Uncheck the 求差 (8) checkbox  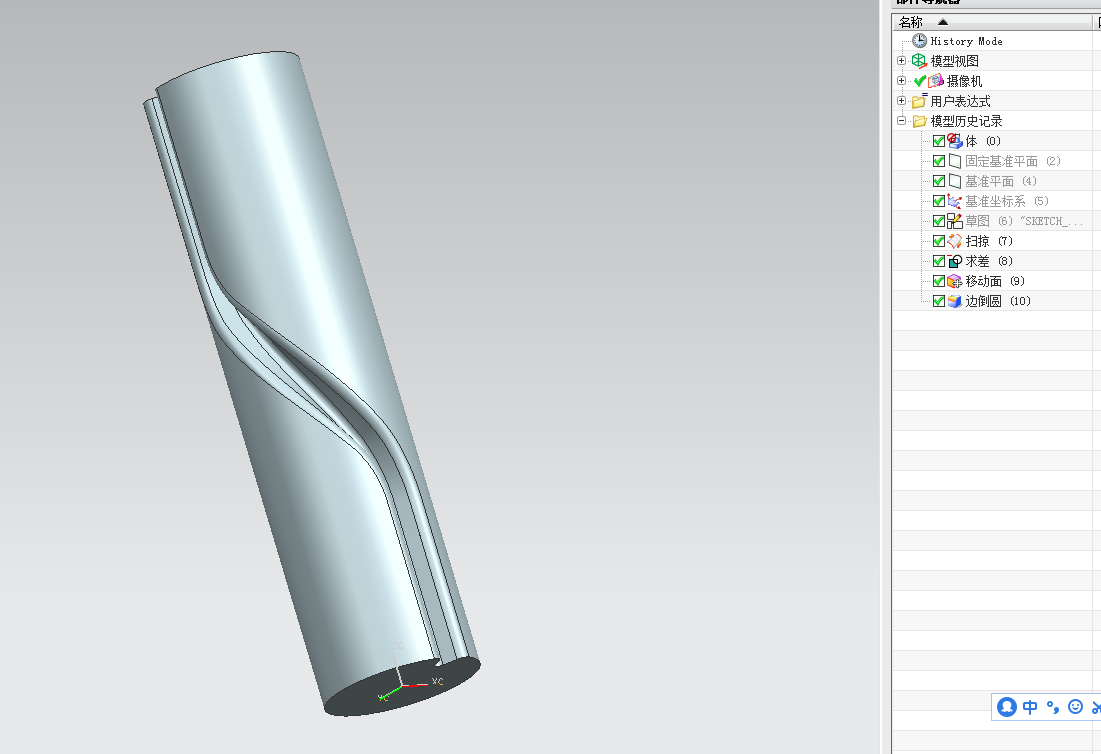coord(939,261)
